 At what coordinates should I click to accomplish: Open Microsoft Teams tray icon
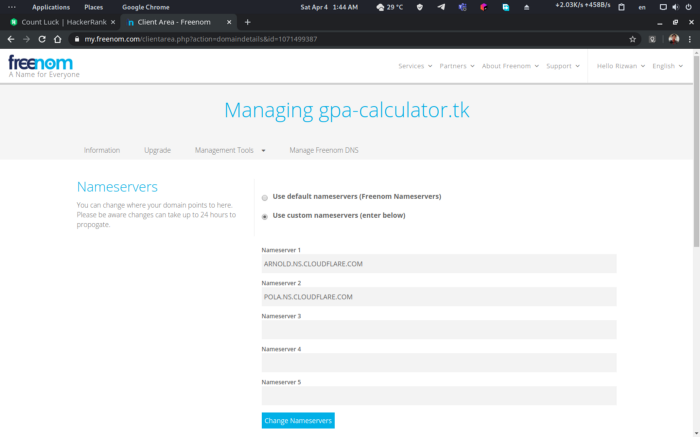pos(462,7)
